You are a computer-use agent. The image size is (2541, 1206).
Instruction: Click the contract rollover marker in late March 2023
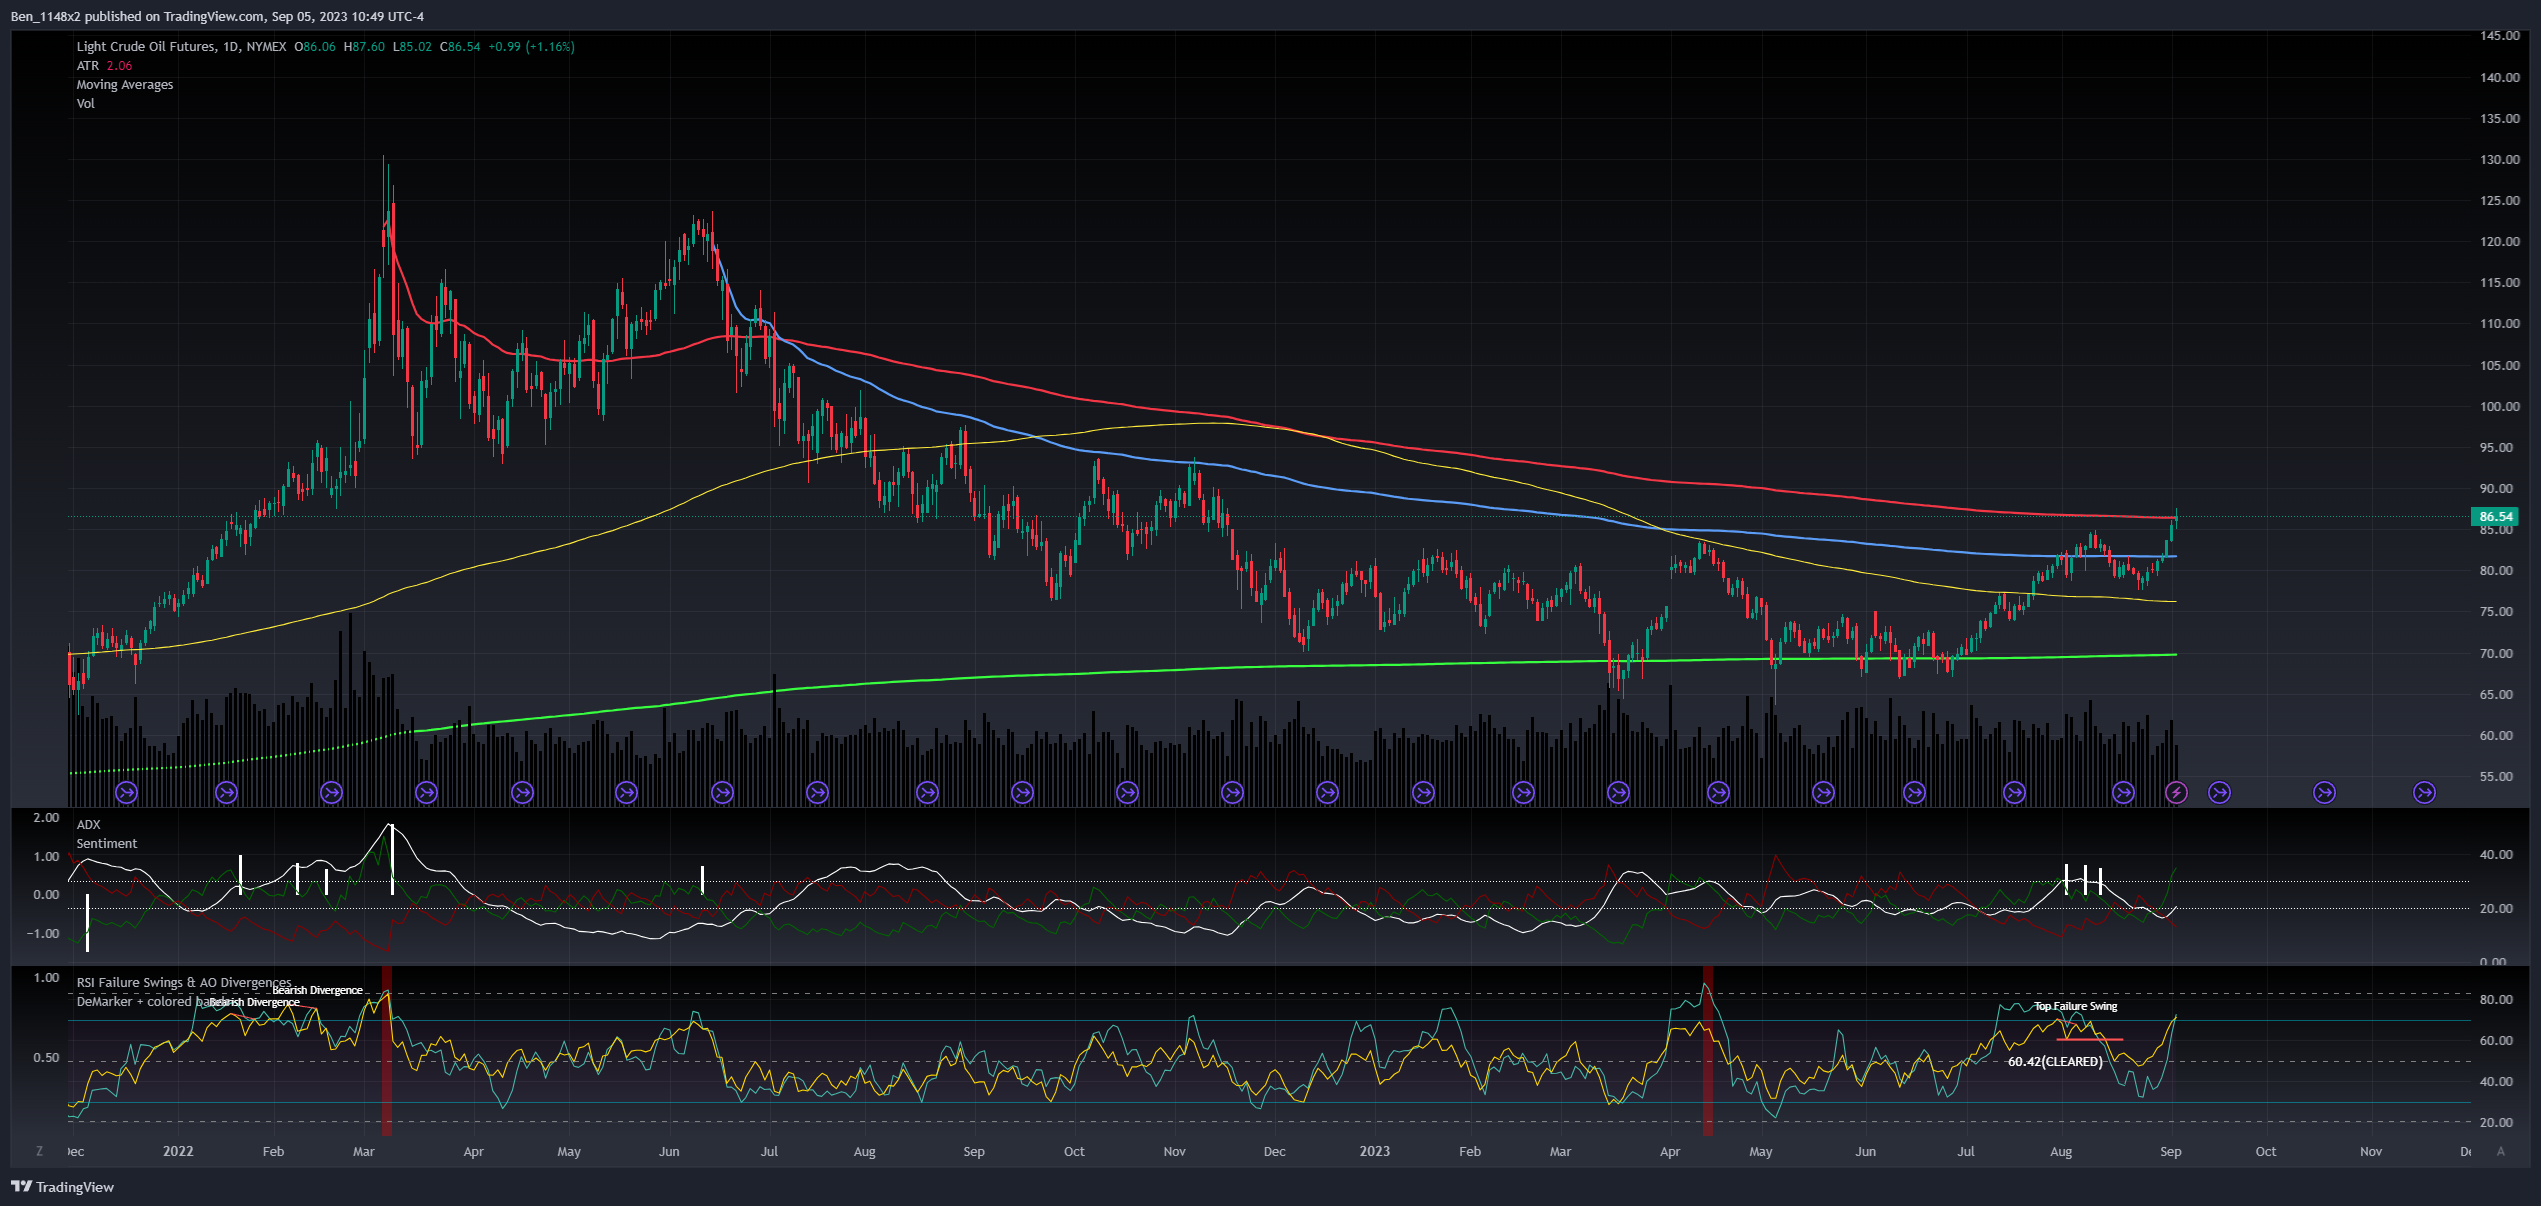pyautogui.click(x=1618, y=793)
